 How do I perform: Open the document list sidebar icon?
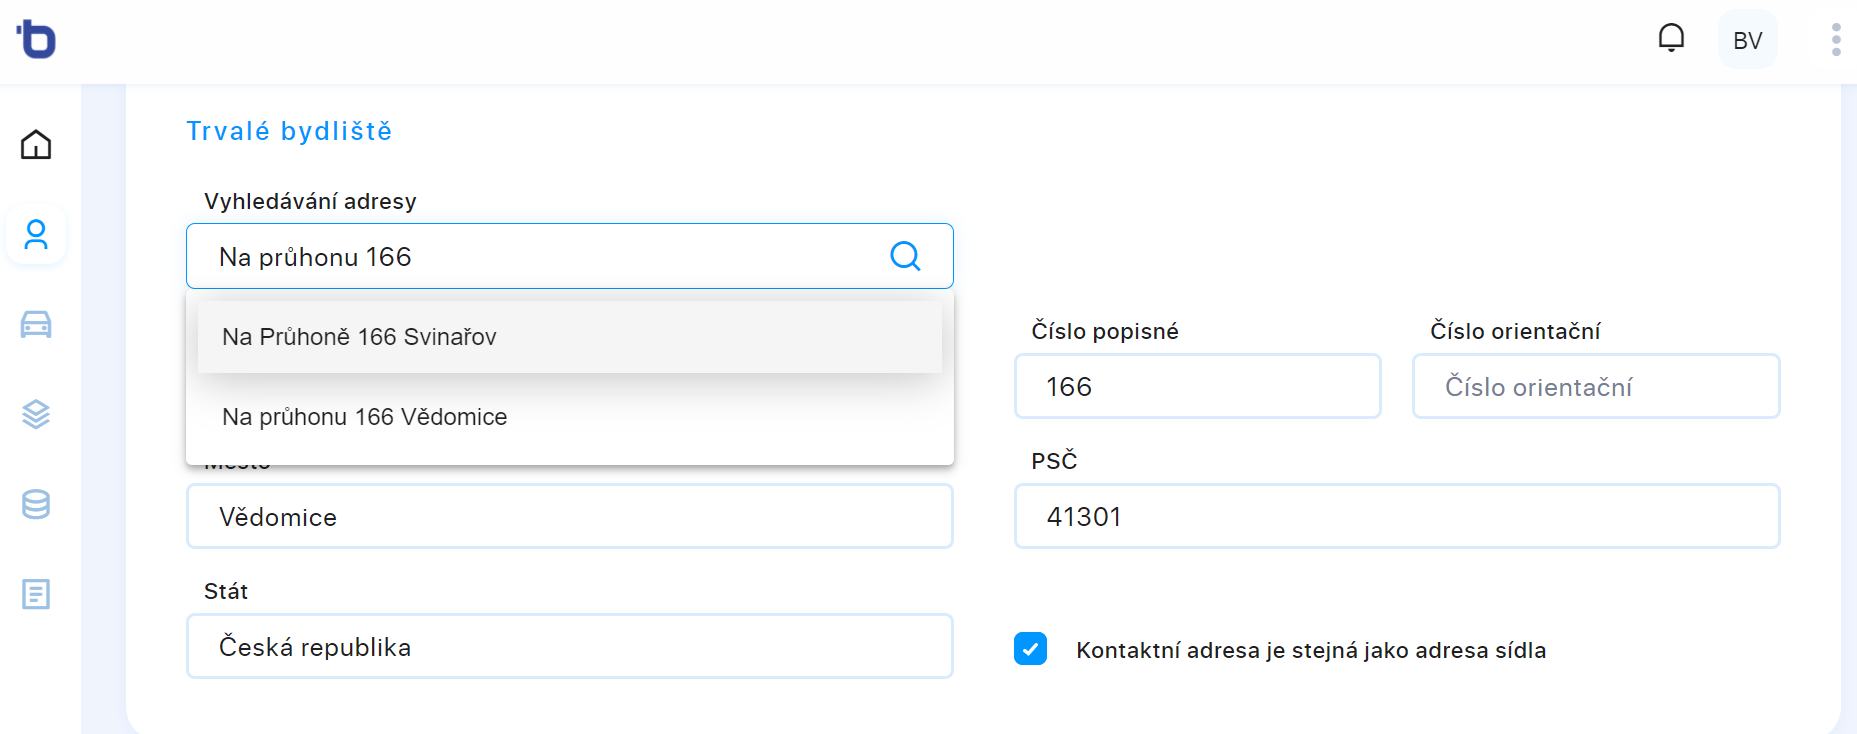(x=36, y=594)
